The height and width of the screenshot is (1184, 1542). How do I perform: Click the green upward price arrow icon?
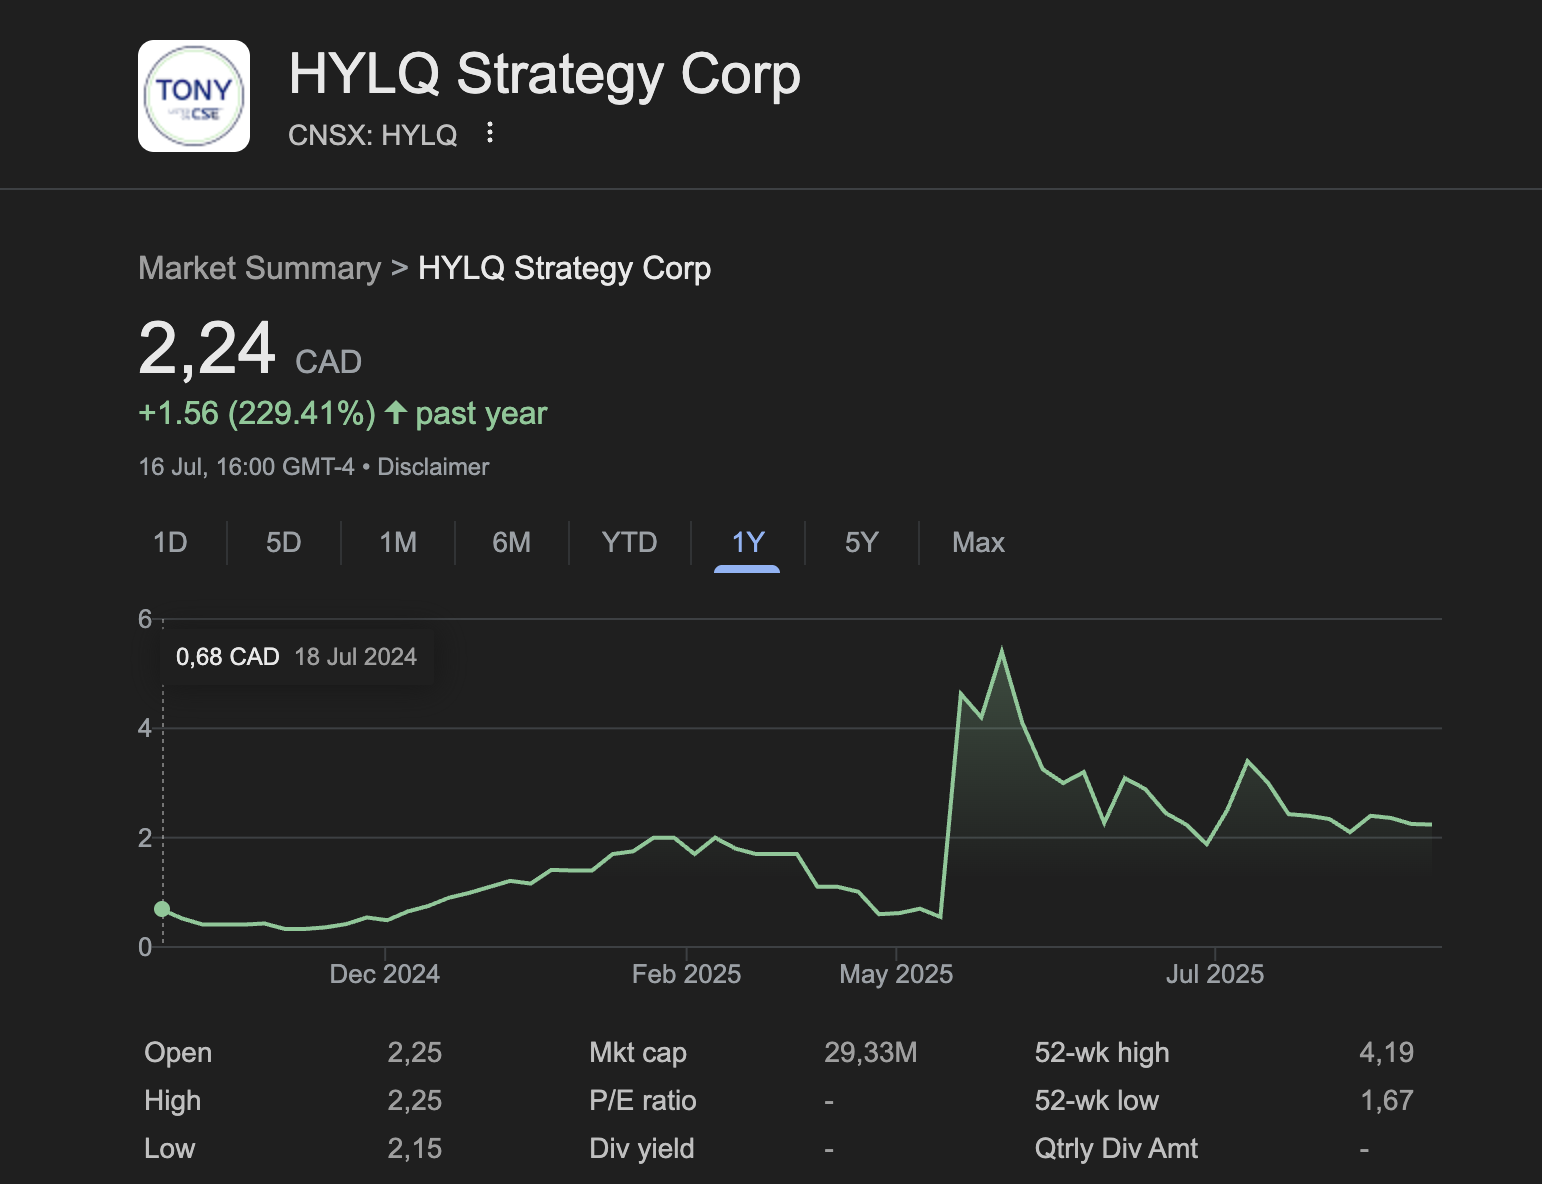tap(396, 412)
